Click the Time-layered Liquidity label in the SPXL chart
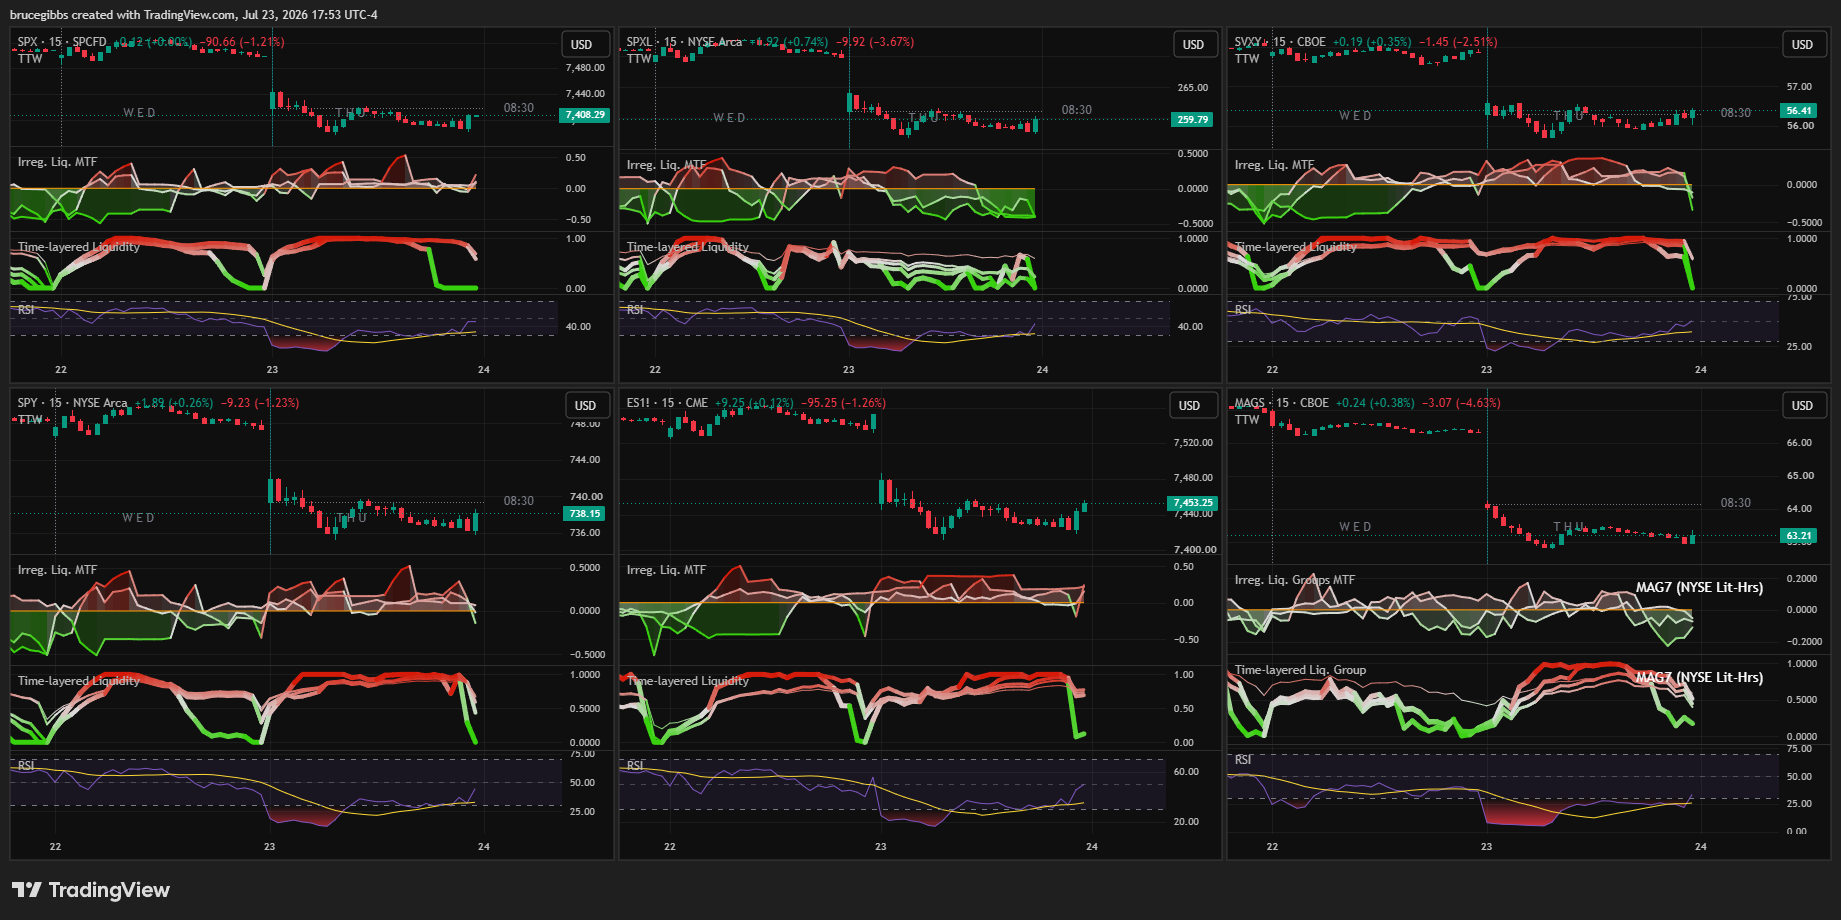This screenshot has height=920, width=1841. coord(687,247)
